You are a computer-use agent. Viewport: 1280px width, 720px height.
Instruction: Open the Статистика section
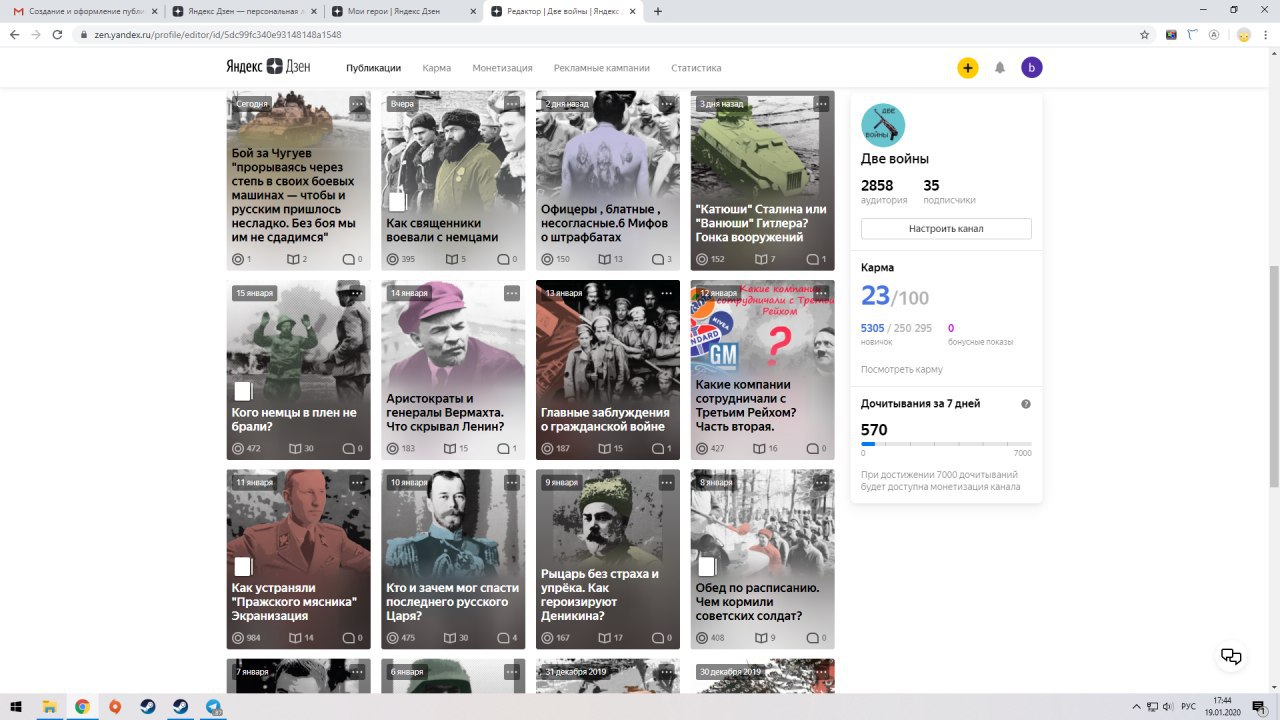click(x=696, y=68)
